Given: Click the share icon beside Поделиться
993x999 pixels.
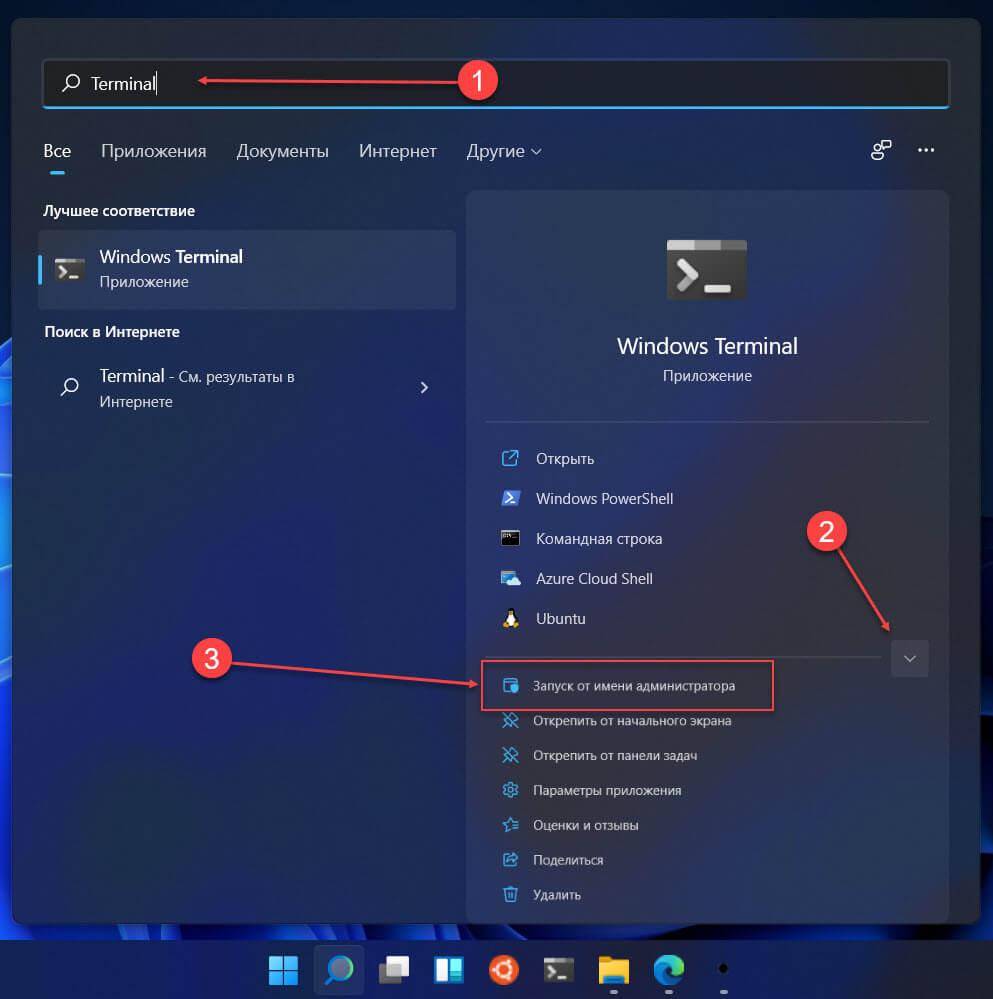Looking at the screenshot, I should pos(510,860).
